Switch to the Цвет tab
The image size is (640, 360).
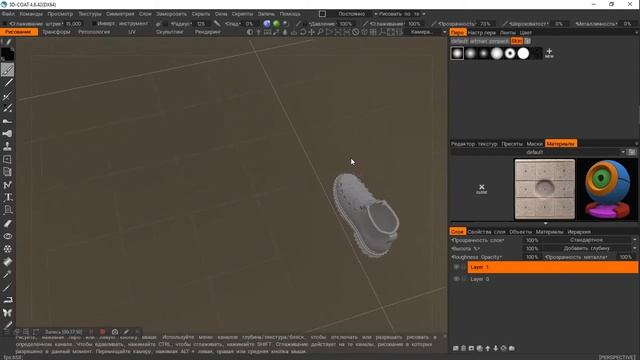pos(526,33)
